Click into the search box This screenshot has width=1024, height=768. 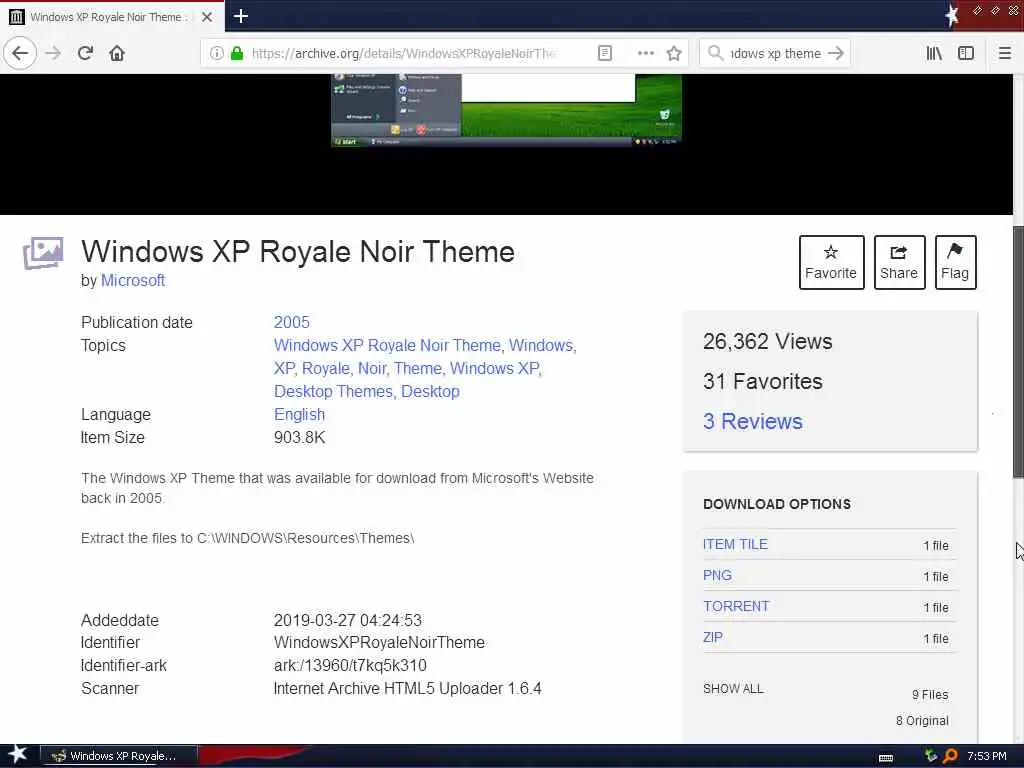pos(775,54)
